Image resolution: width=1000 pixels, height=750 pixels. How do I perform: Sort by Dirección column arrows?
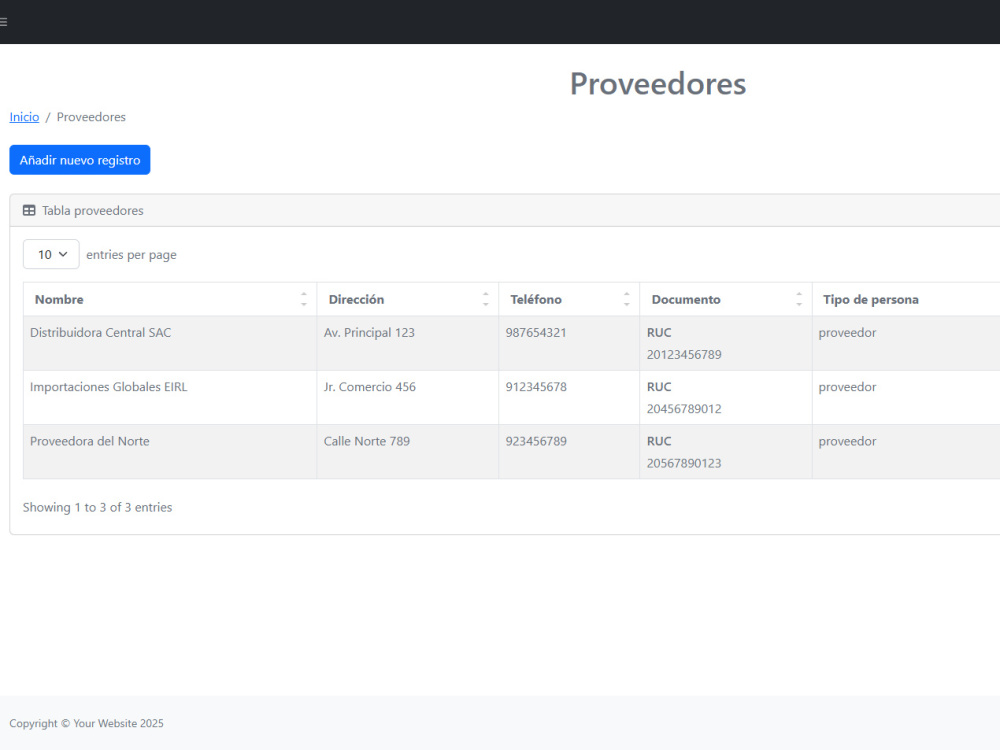click(x=485, y=299)
